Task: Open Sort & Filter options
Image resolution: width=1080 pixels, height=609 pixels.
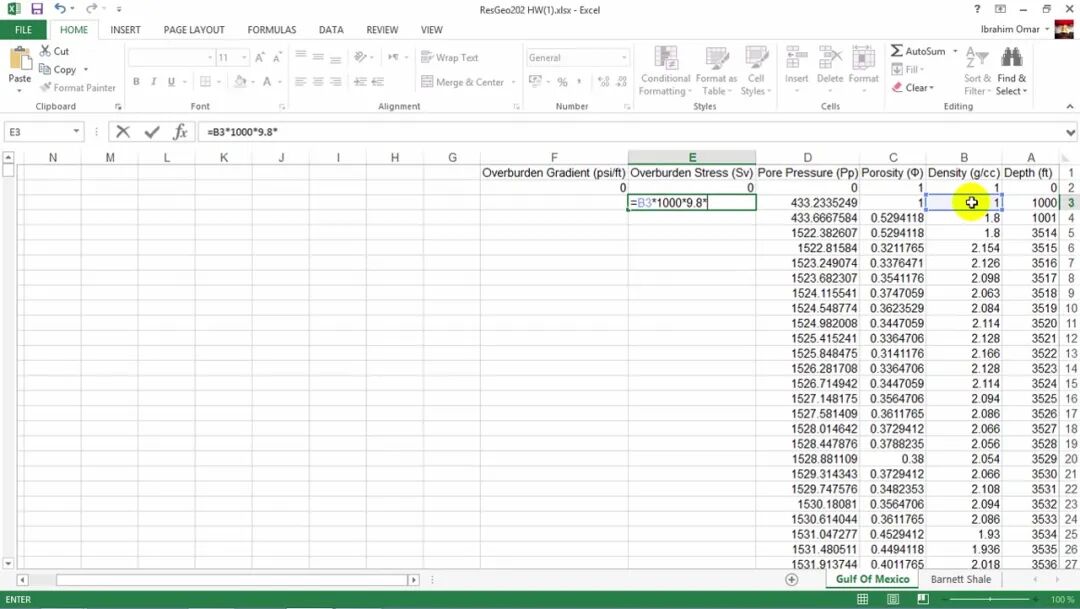Action: coord(977,71)
